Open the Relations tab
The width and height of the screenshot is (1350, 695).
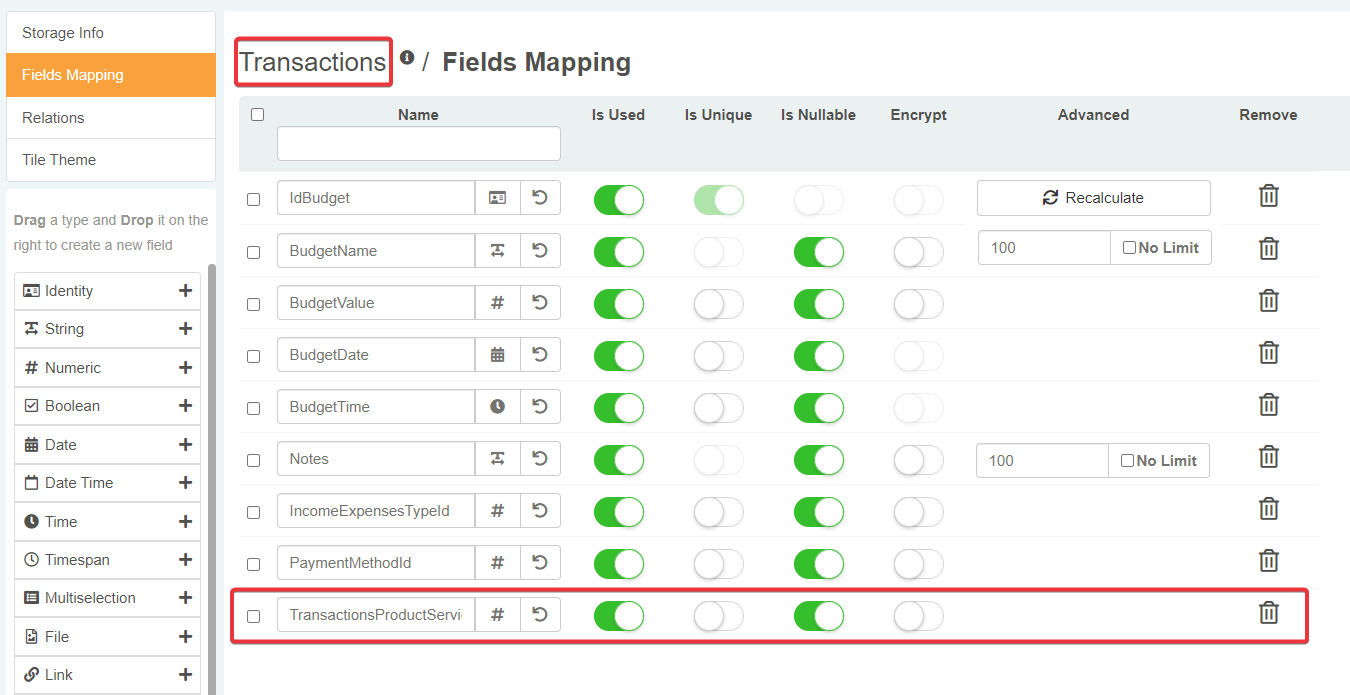pyautogui.click(x=110, y=117)
